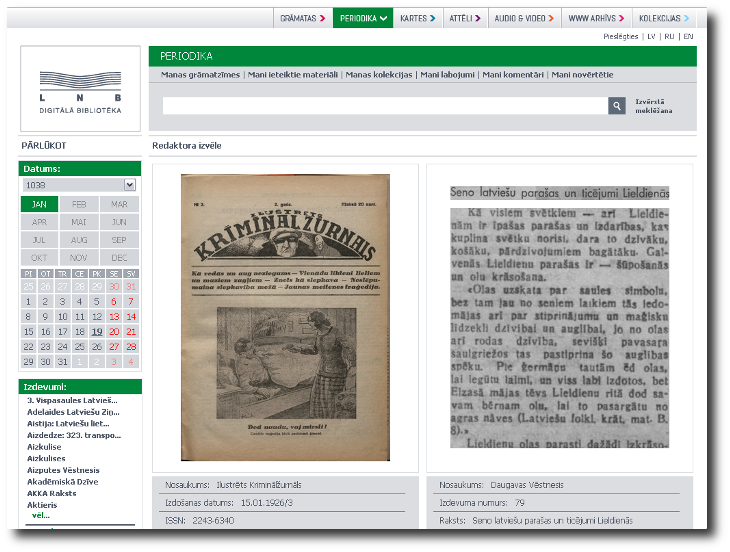
Task: Select month OKT
Action: 40,257
